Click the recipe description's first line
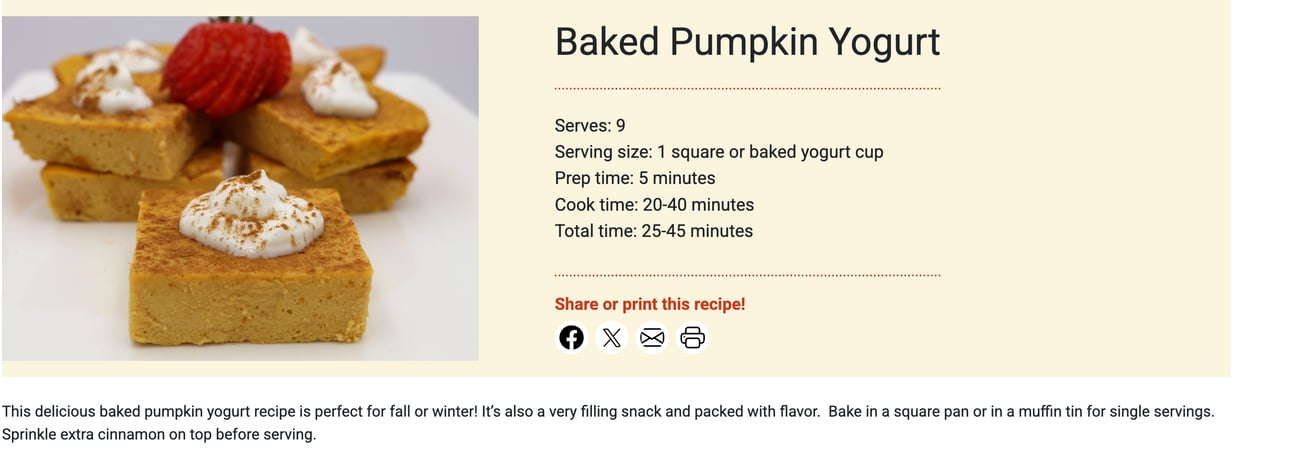Image resolution: width=1300 pixels, height=450 pixels. (x=608, y=411)
